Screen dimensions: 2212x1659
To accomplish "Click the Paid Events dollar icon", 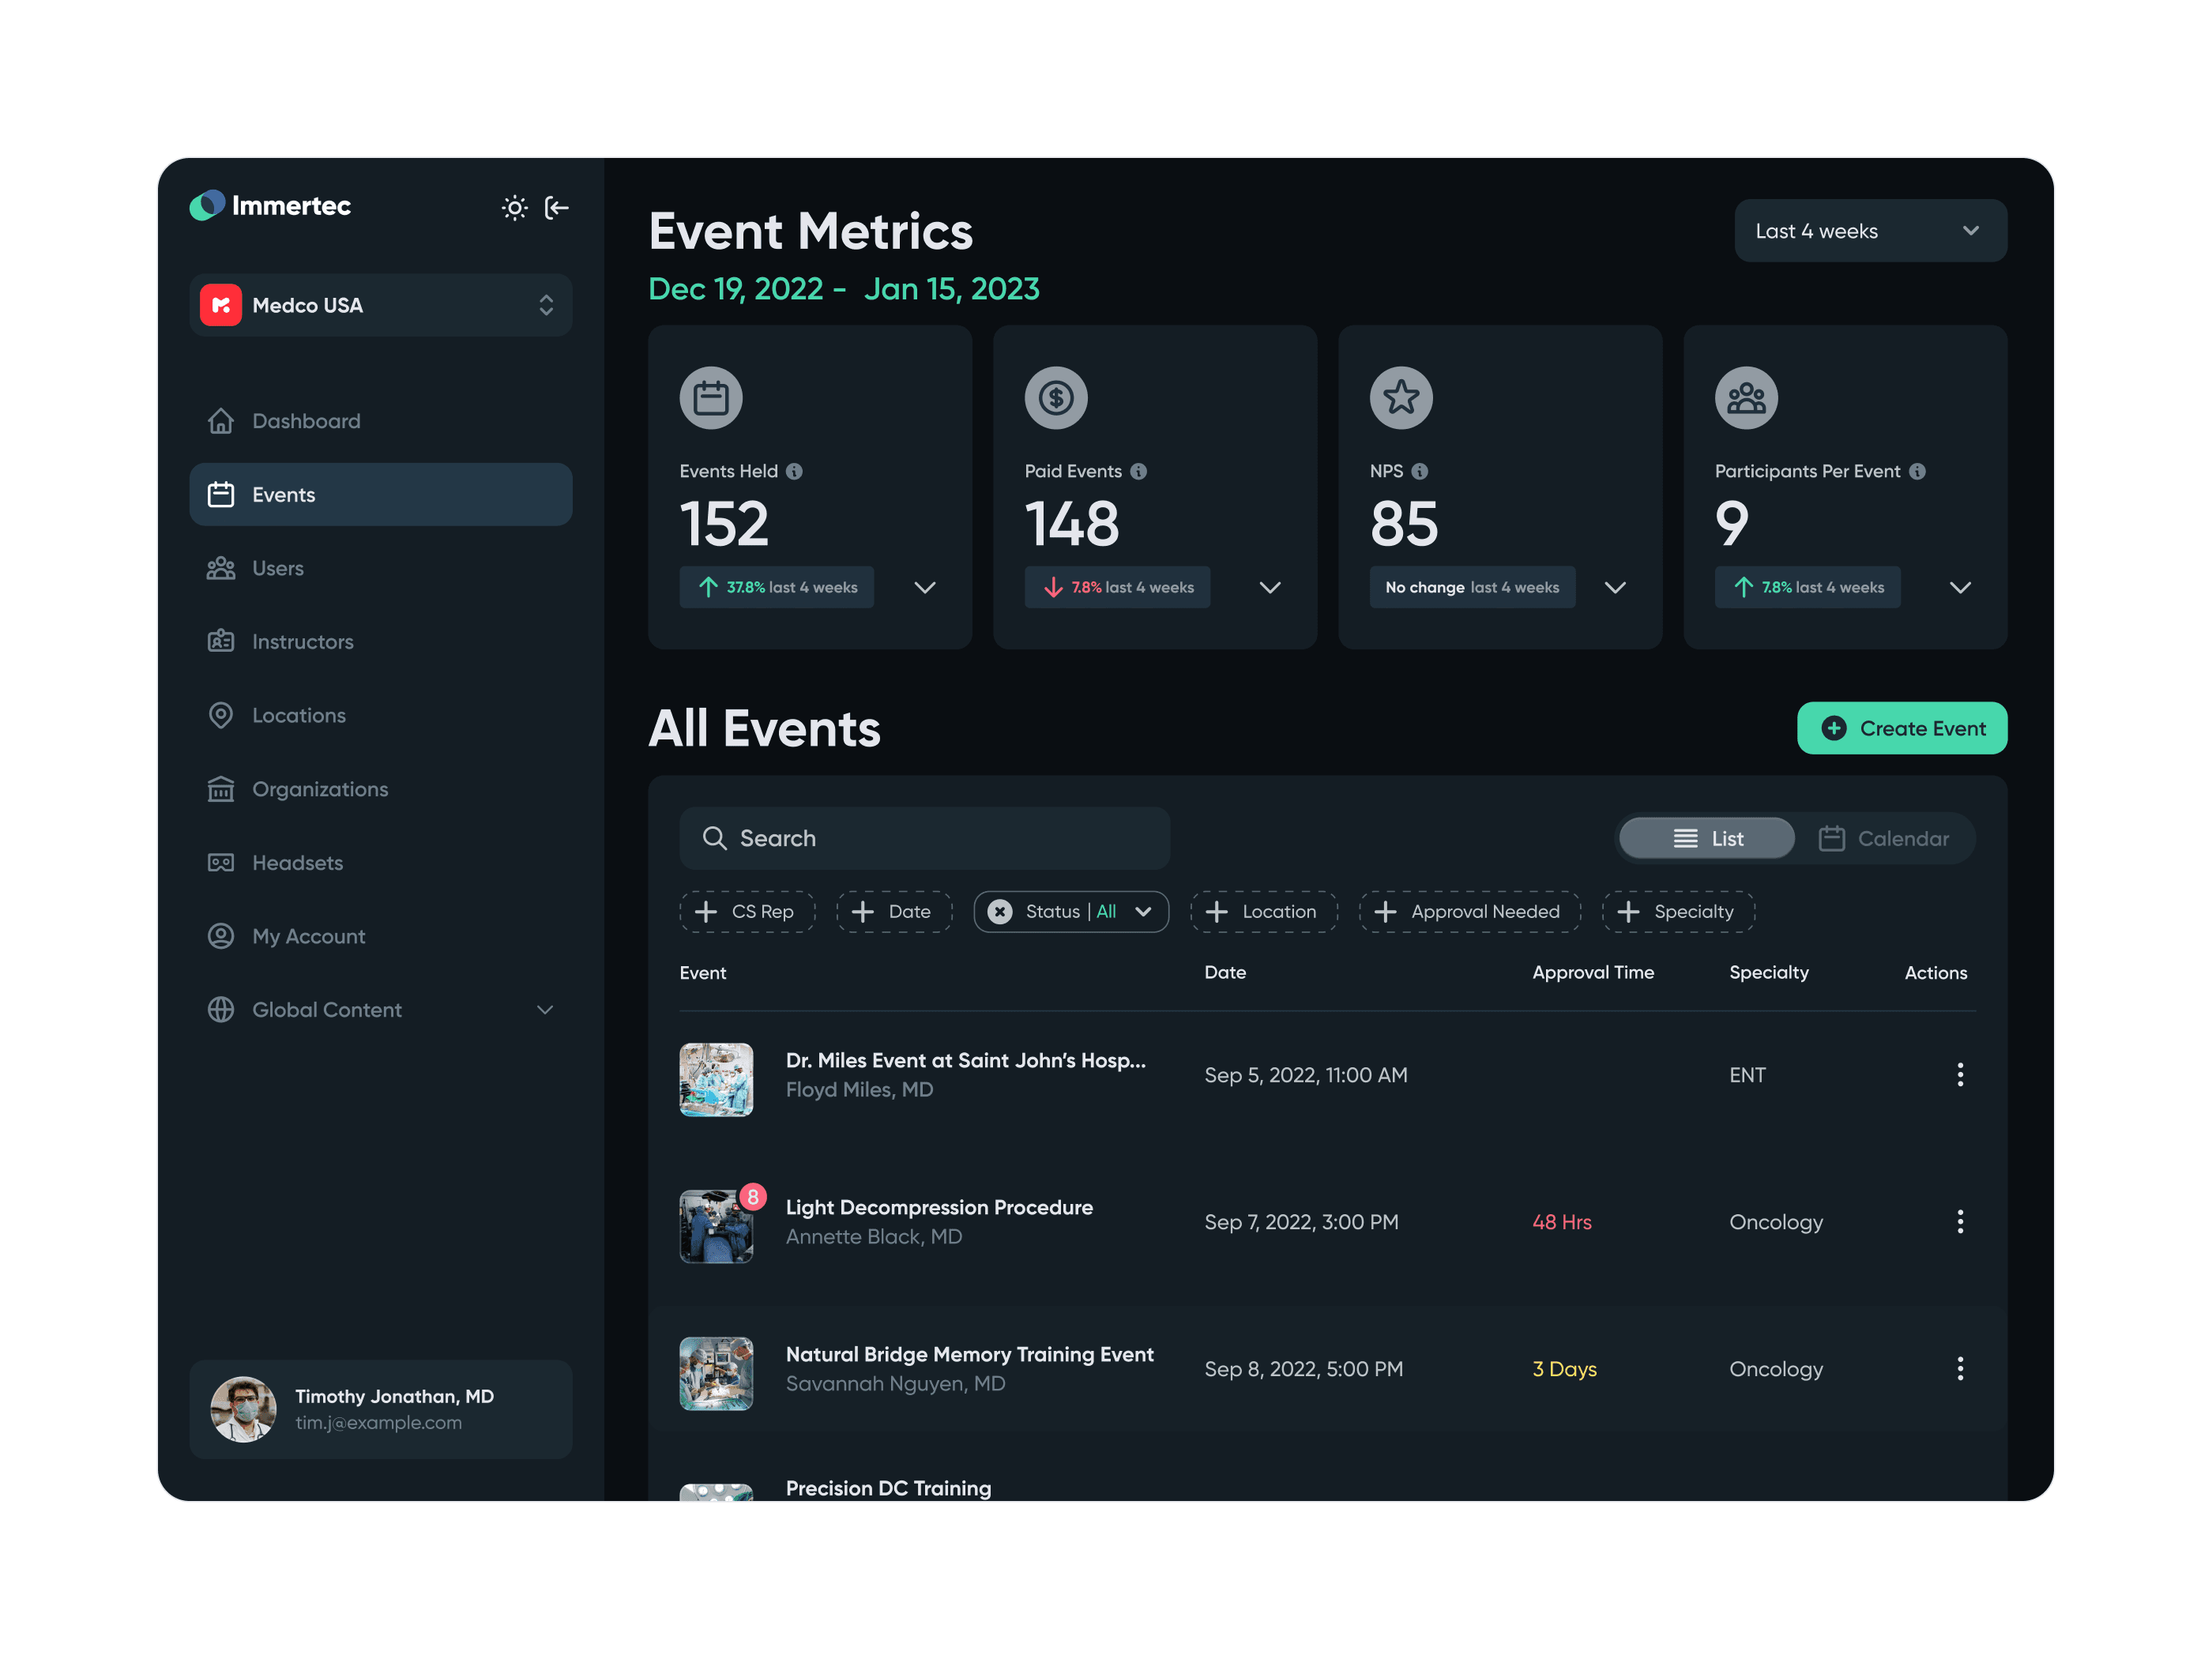I will (1056, 397).
